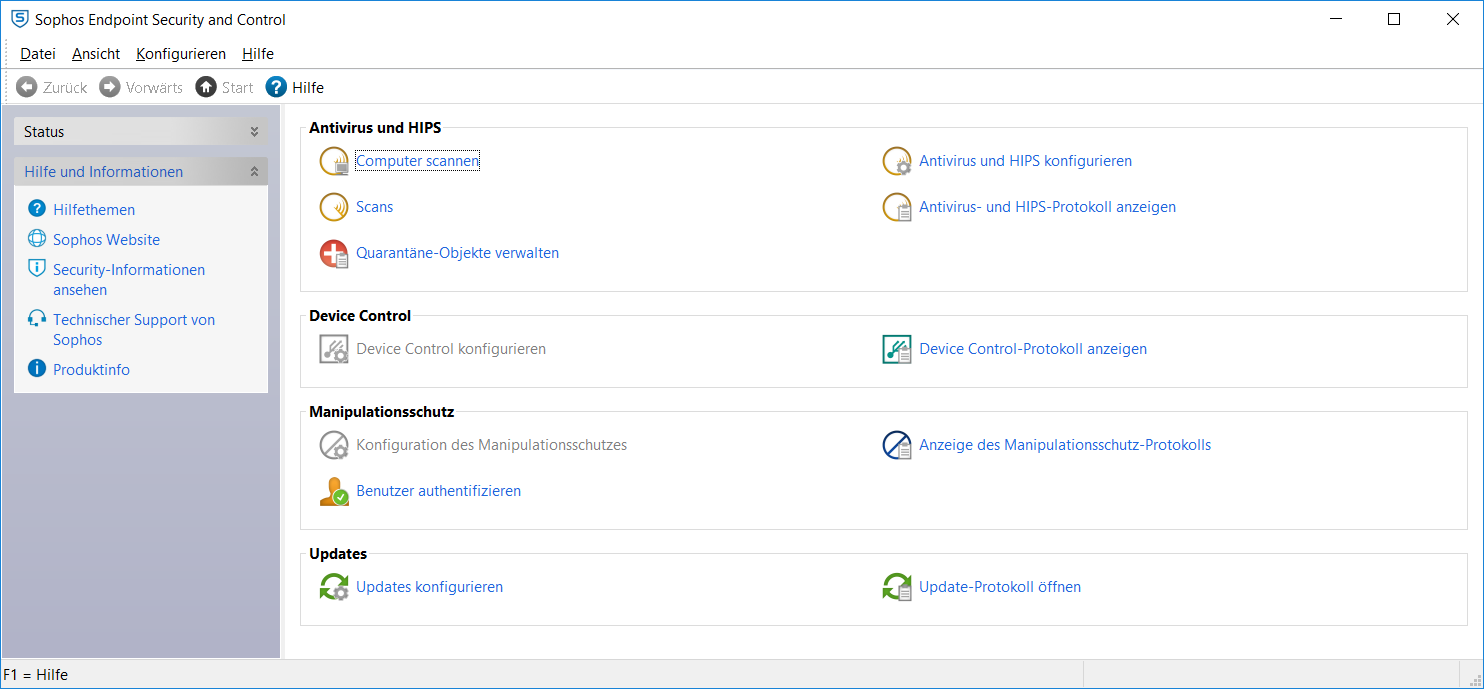Collapse the Hilfe und Informationen panel
Viewport: 1484px width, 689px height.
coord(254,172)
